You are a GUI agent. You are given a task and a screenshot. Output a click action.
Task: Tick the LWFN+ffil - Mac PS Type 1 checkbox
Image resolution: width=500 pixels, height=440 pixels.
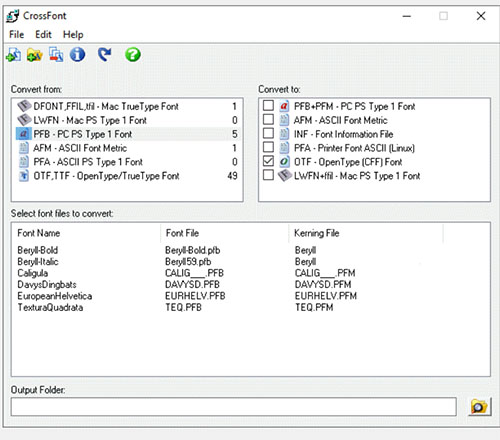click(x=268, y=175)
